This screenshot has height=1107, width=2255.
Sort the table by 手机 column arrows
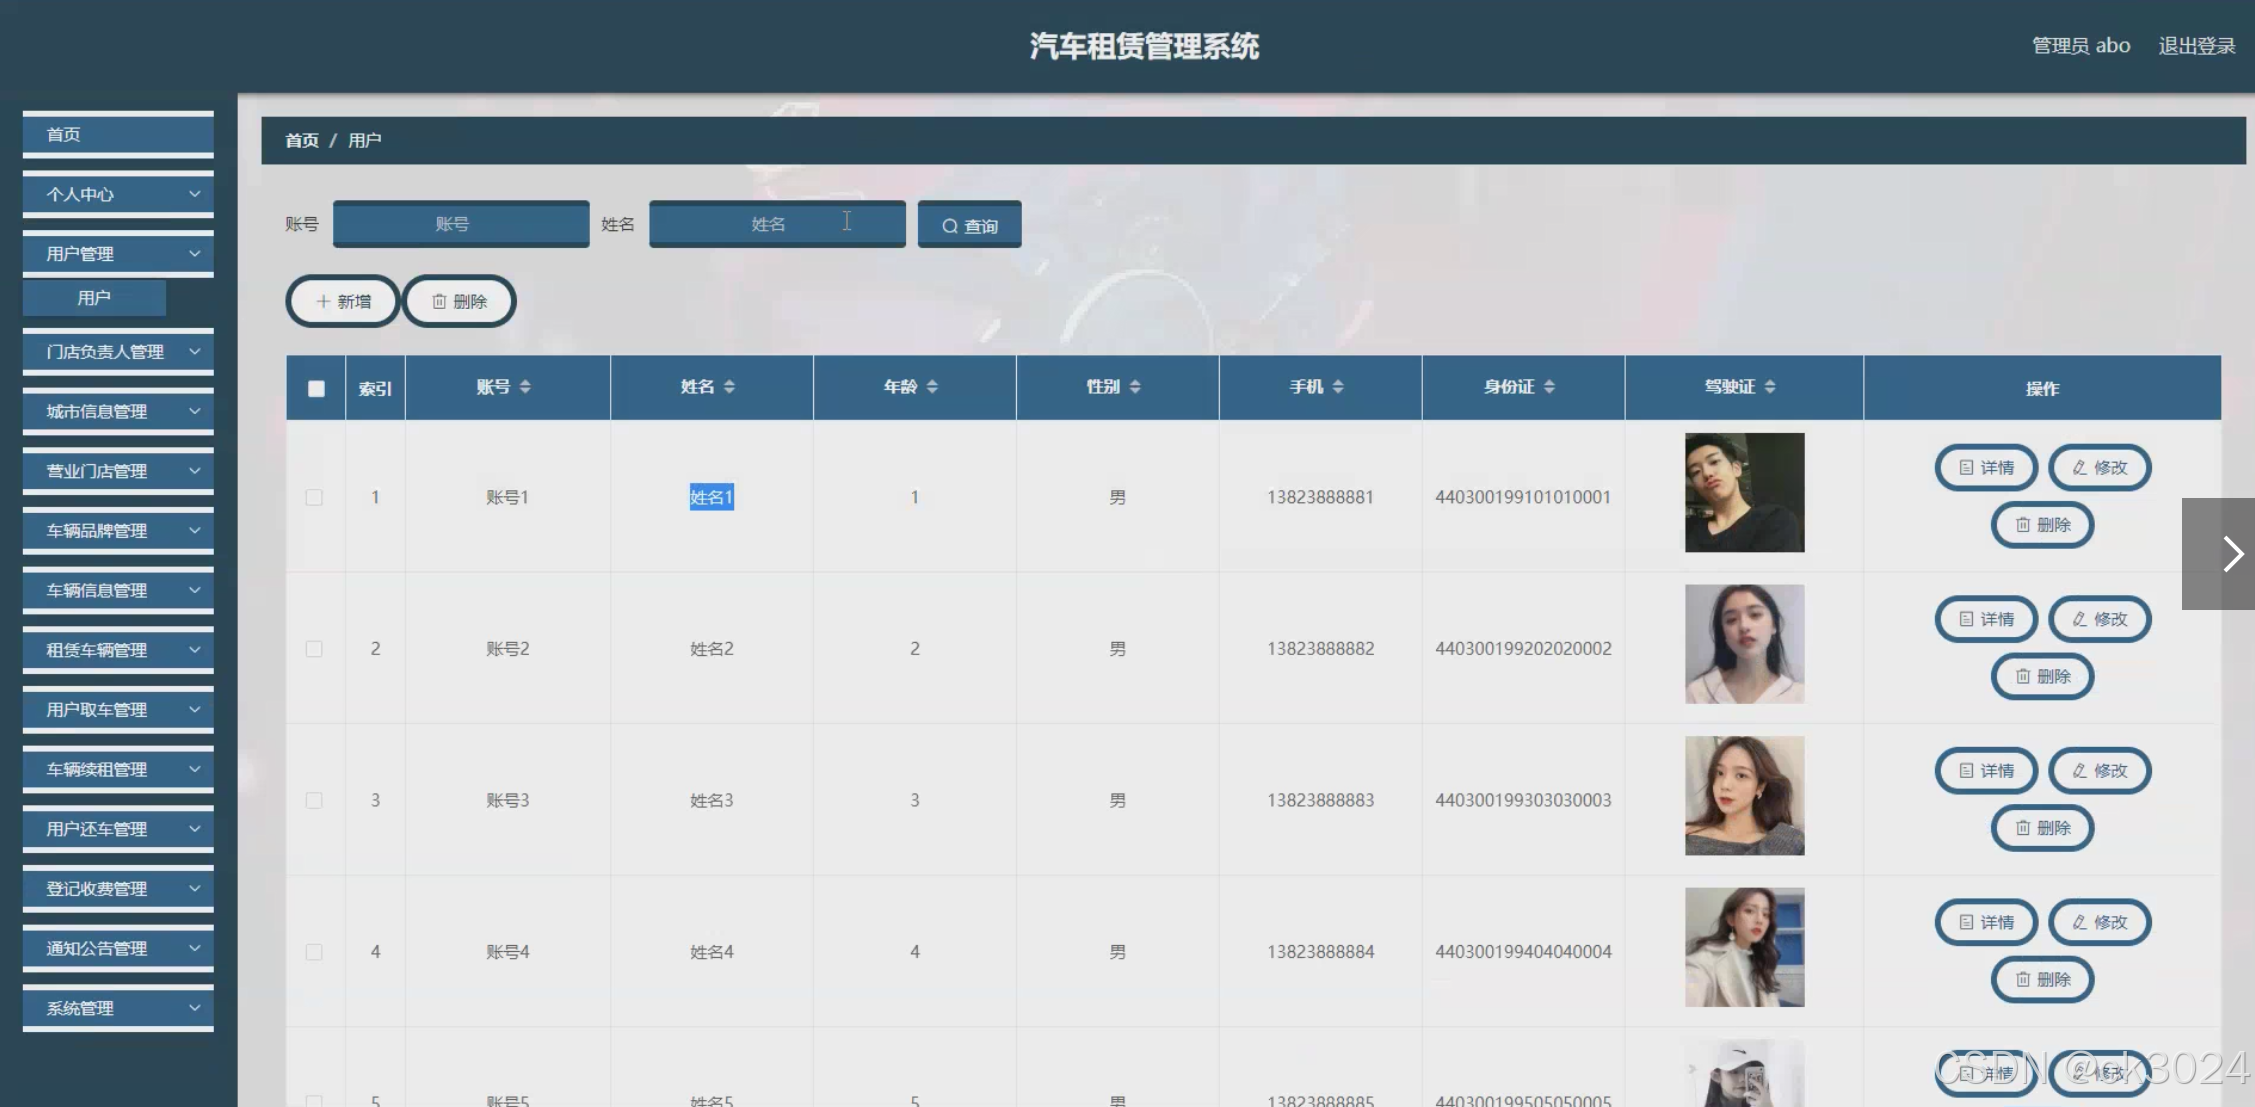coord(1338,387)
